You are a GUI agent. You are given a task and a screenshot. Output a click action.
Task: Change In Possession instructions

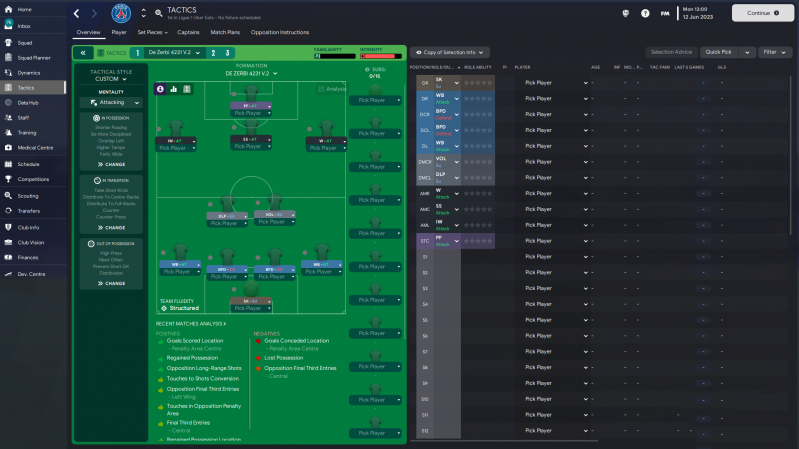tap(111, 165)
